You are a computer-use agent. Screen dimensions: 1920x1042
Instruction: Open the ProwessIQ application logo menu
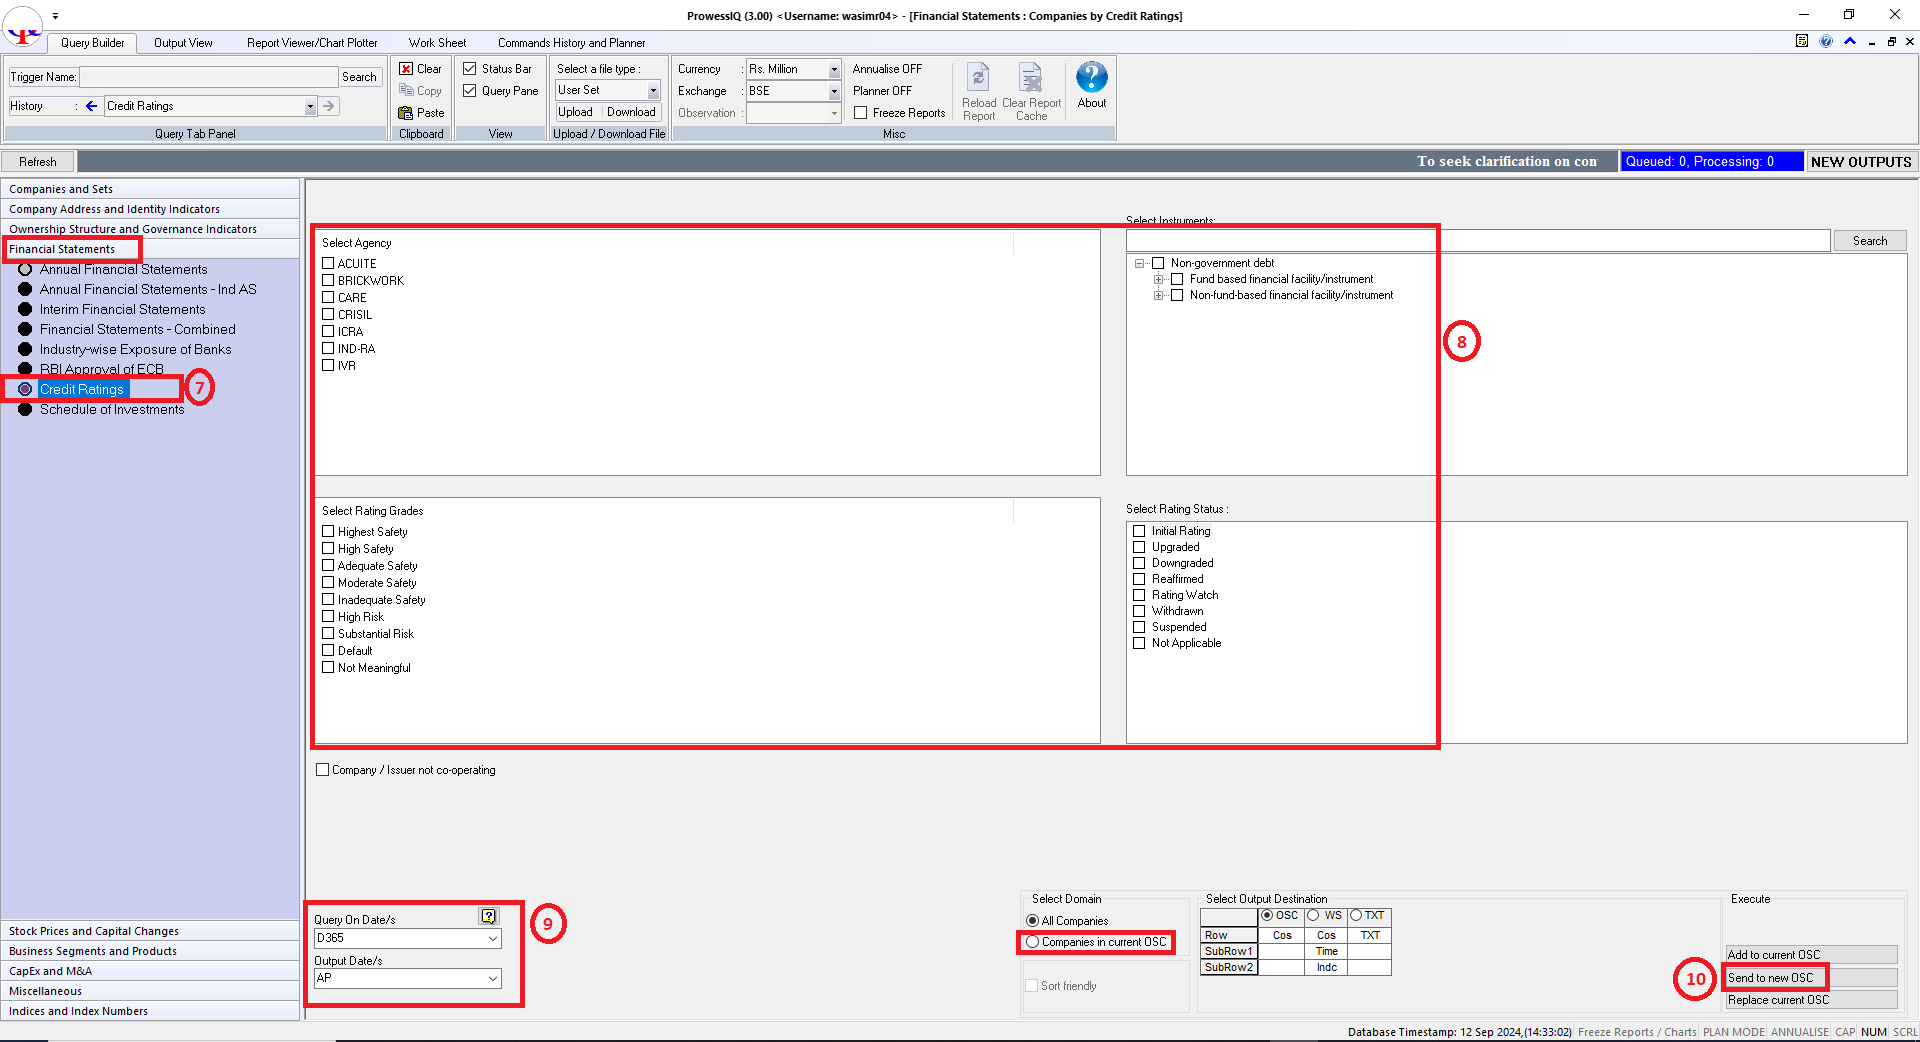[23, 27]
